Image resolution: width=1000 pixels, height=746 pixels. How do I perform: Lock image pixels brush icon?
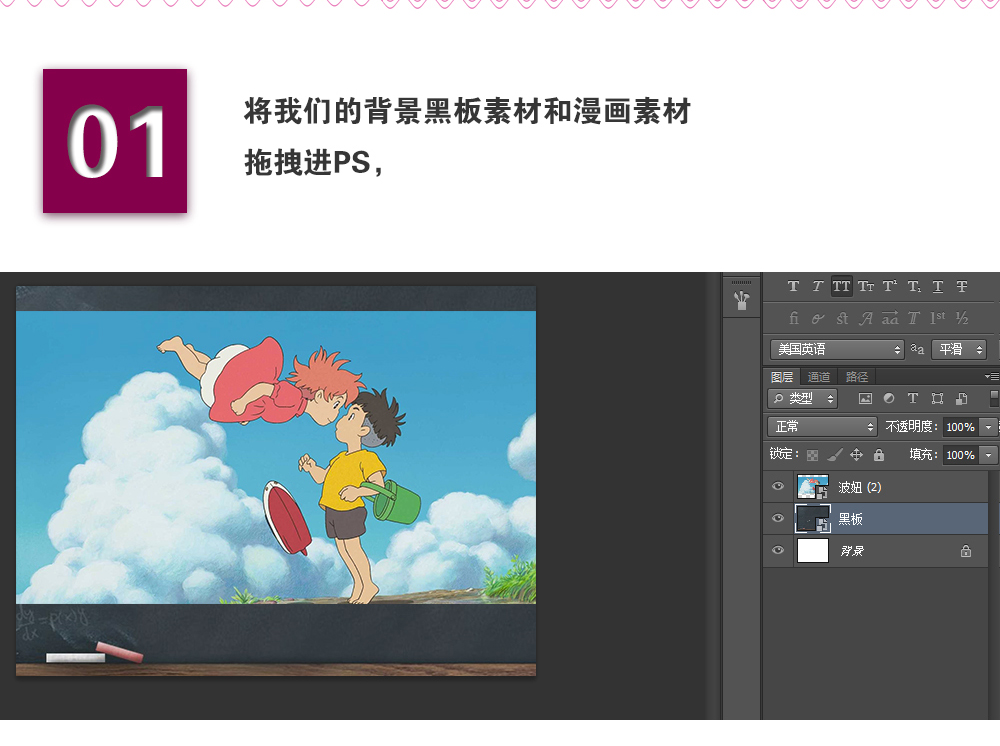click(x=835, y=455)
